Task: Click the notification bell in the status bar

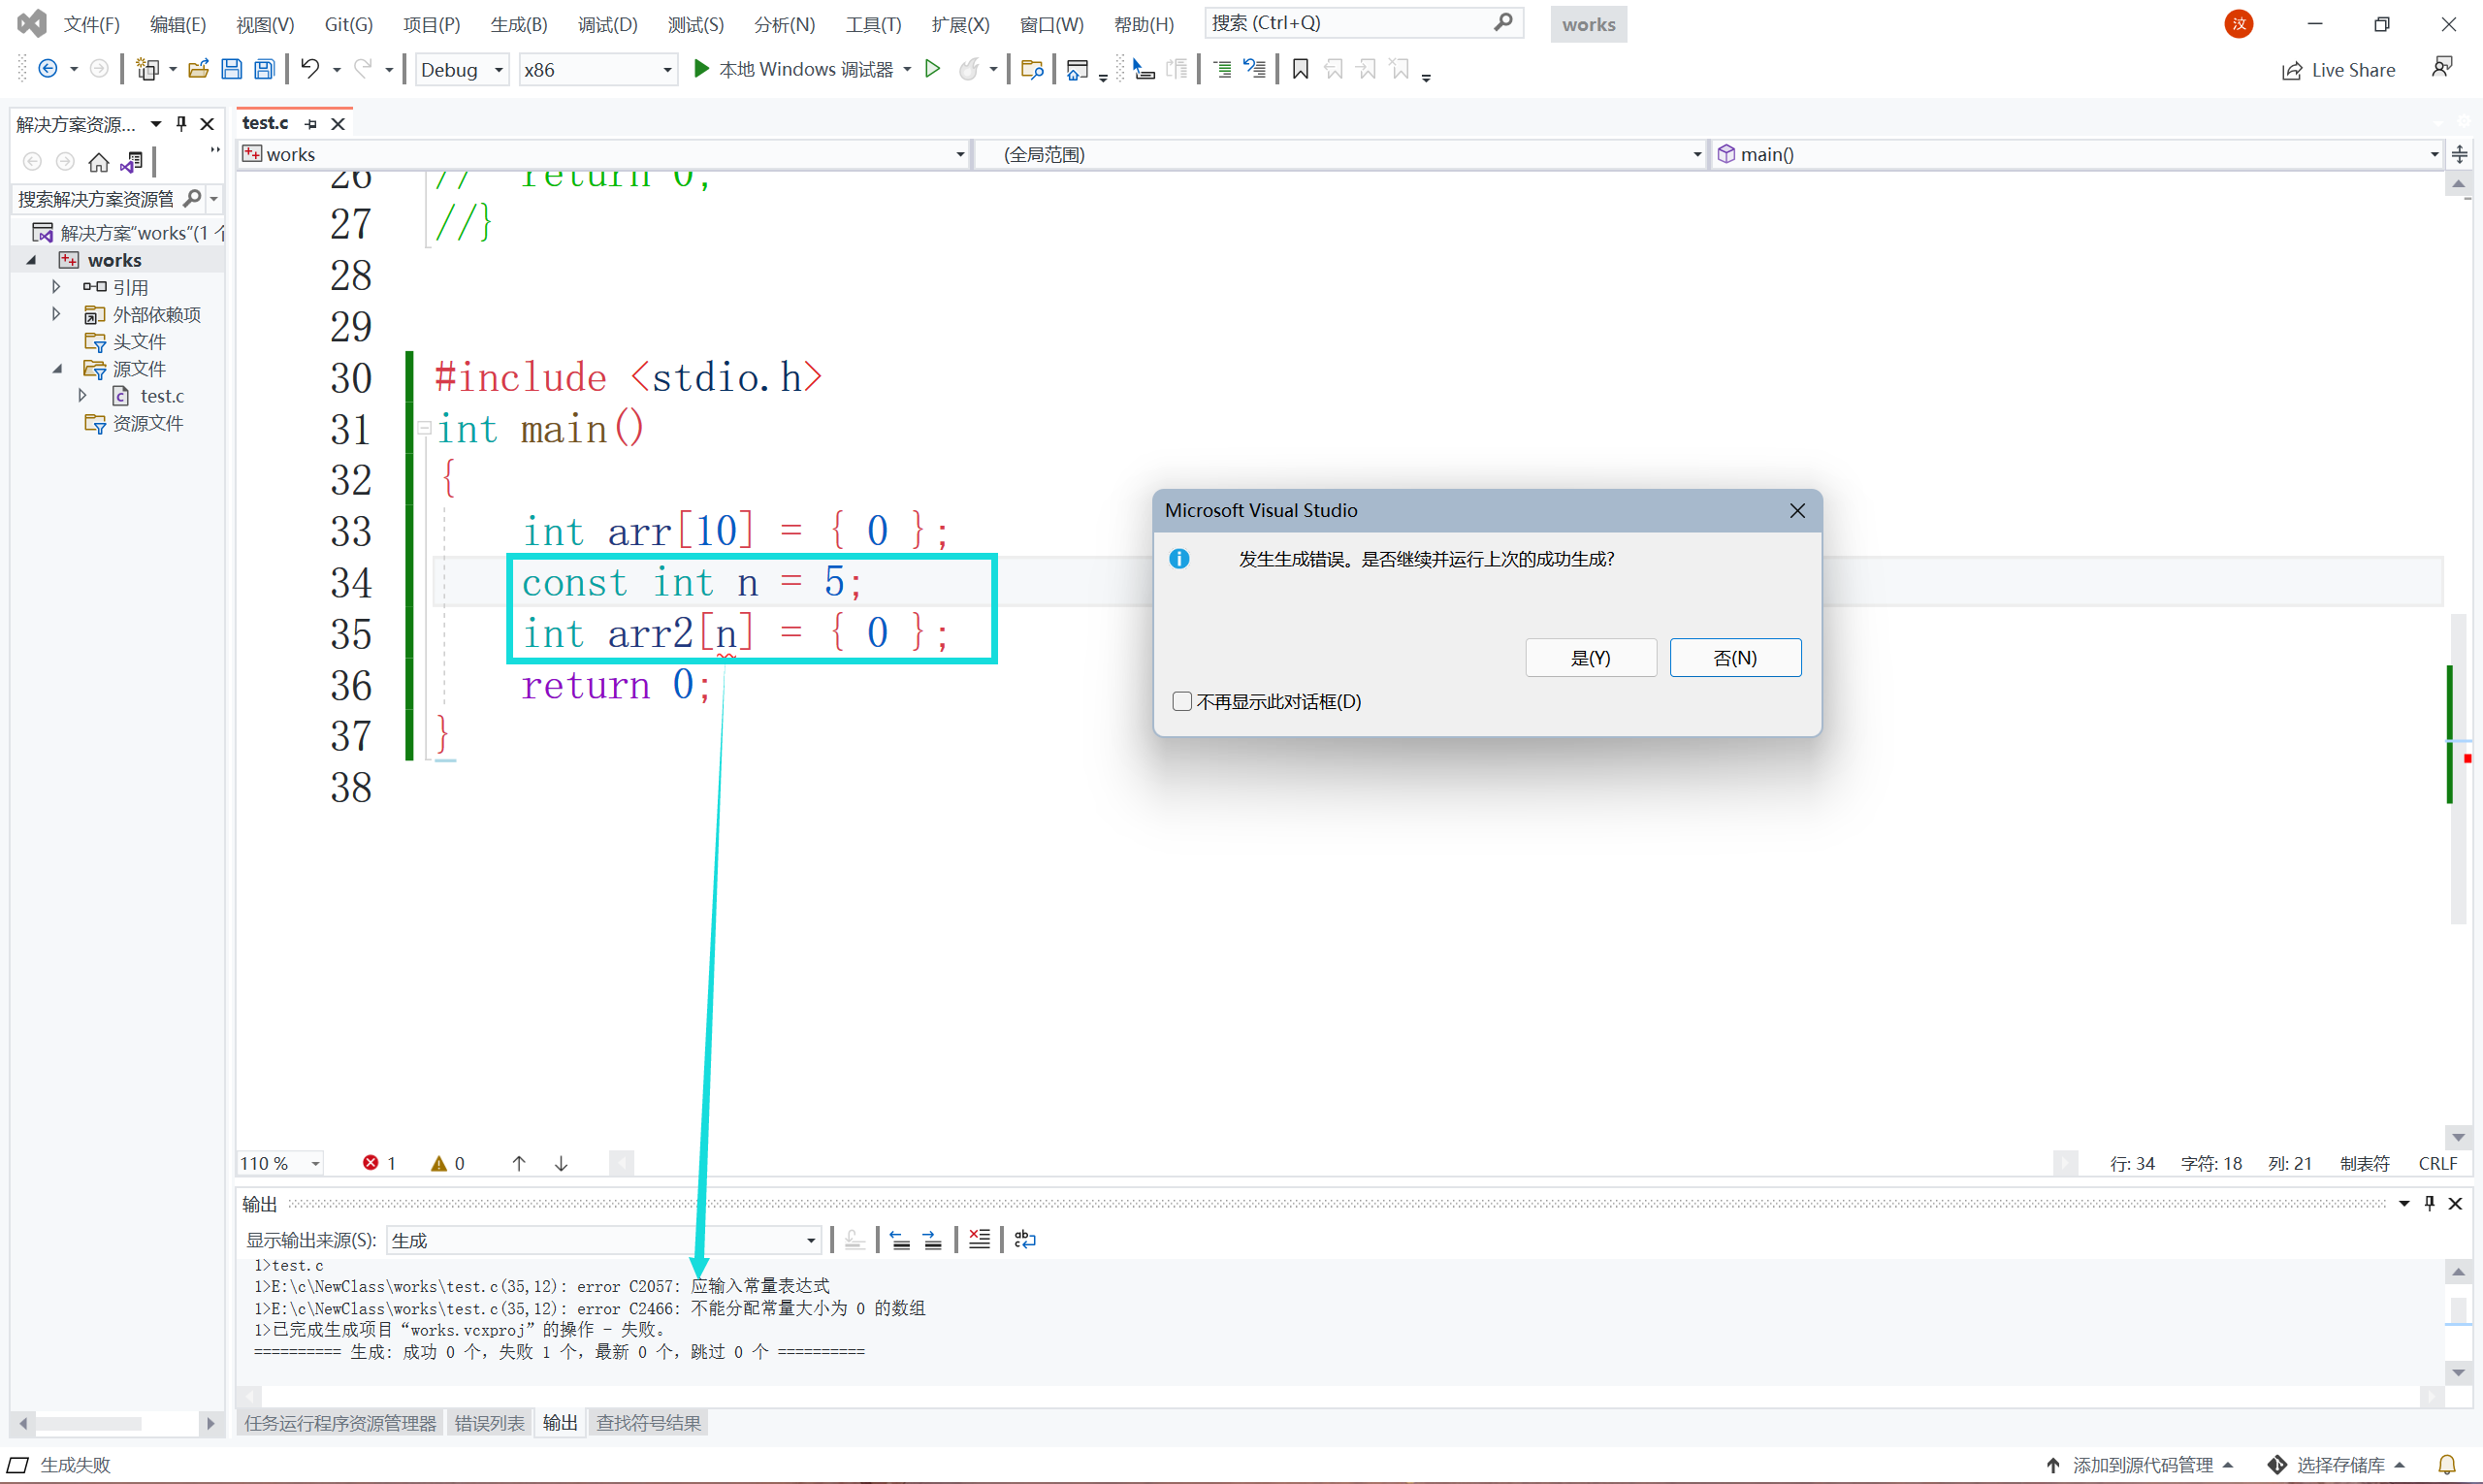Action: (x=2447, y=1464)
